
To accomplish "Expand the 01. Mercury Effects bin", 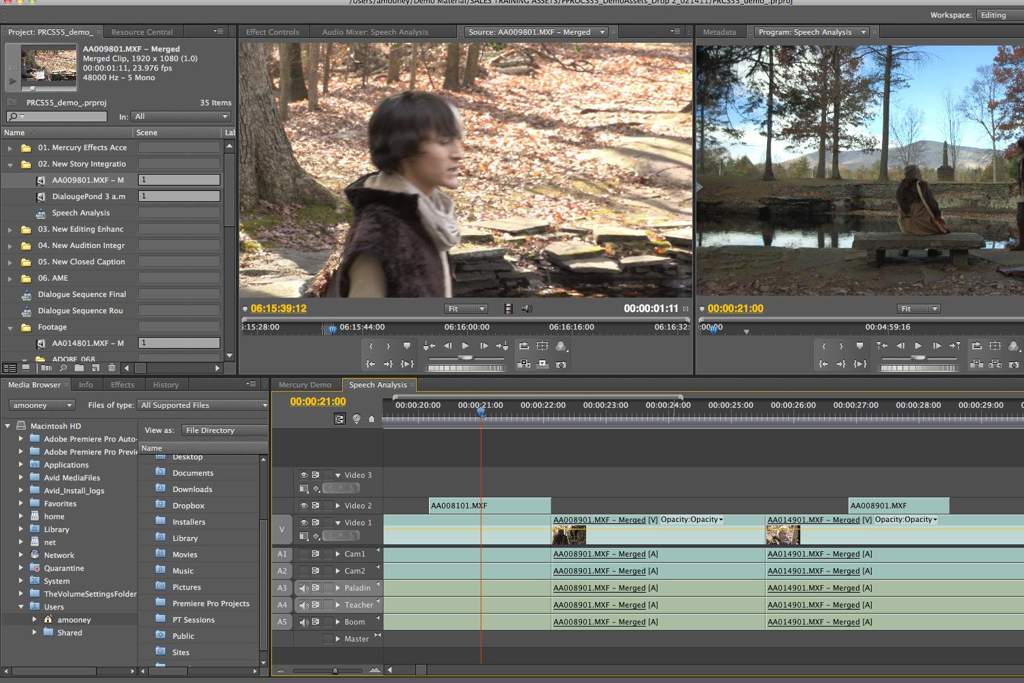I will click(x=10, y=148).
